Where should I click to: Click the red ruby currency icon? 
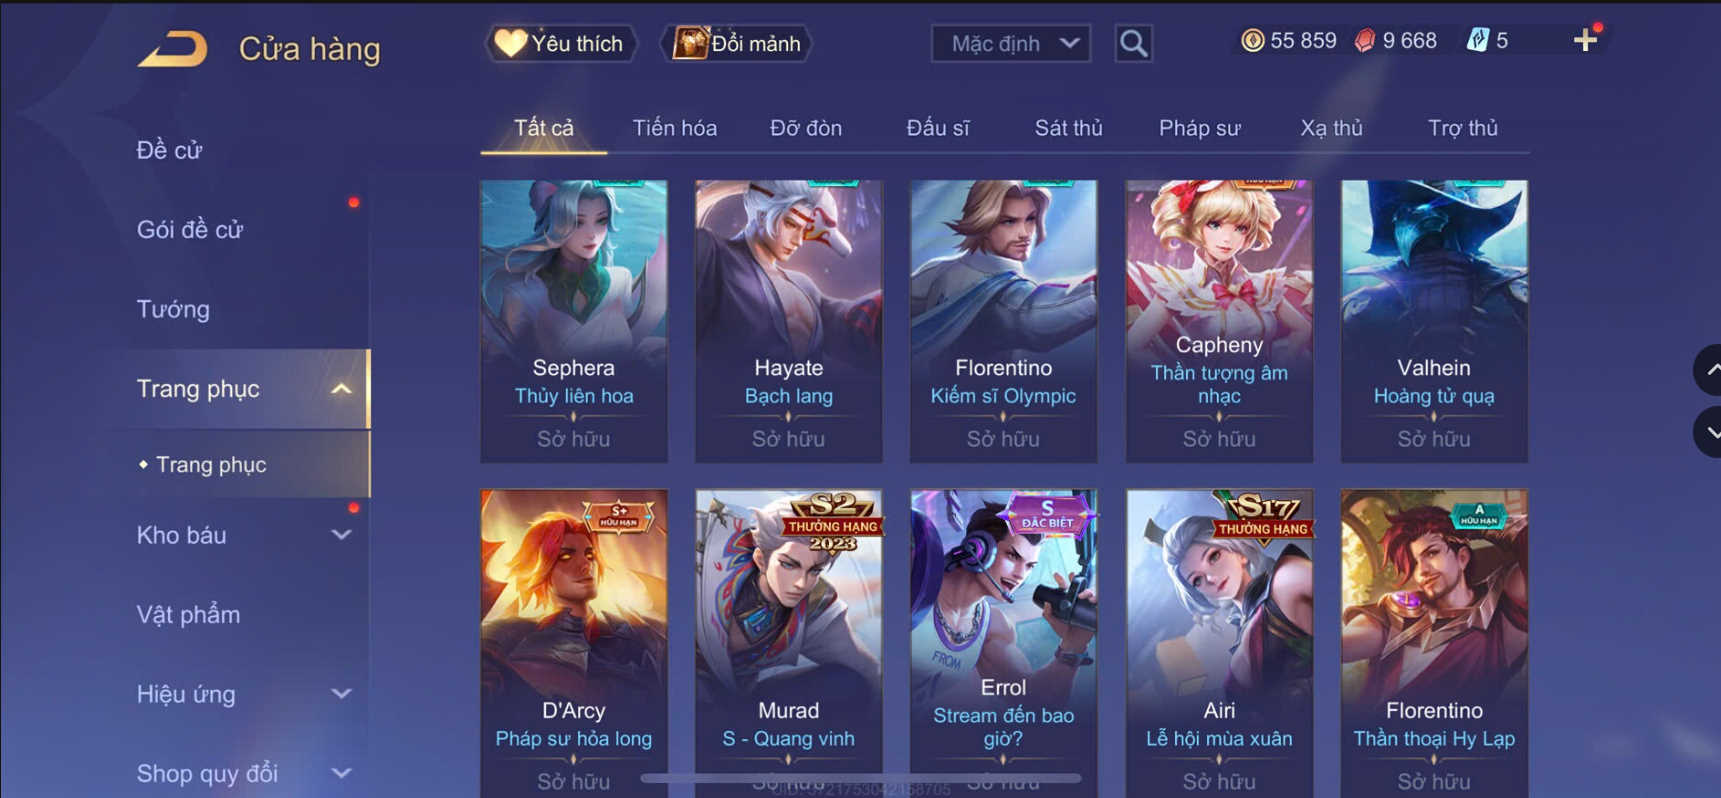tap(1364, 40)
